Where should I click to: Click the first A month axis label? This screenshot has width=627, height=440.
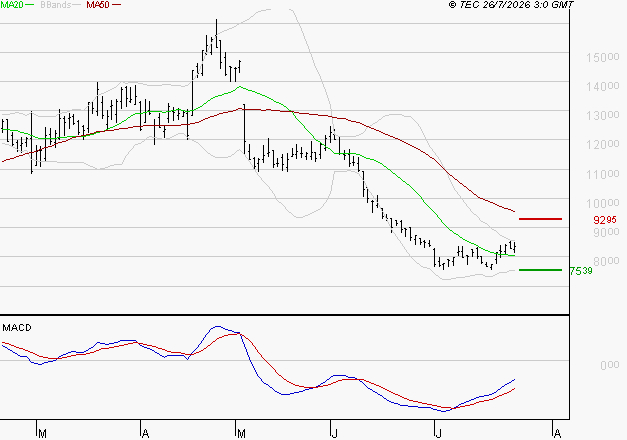[x=146, y=433]
